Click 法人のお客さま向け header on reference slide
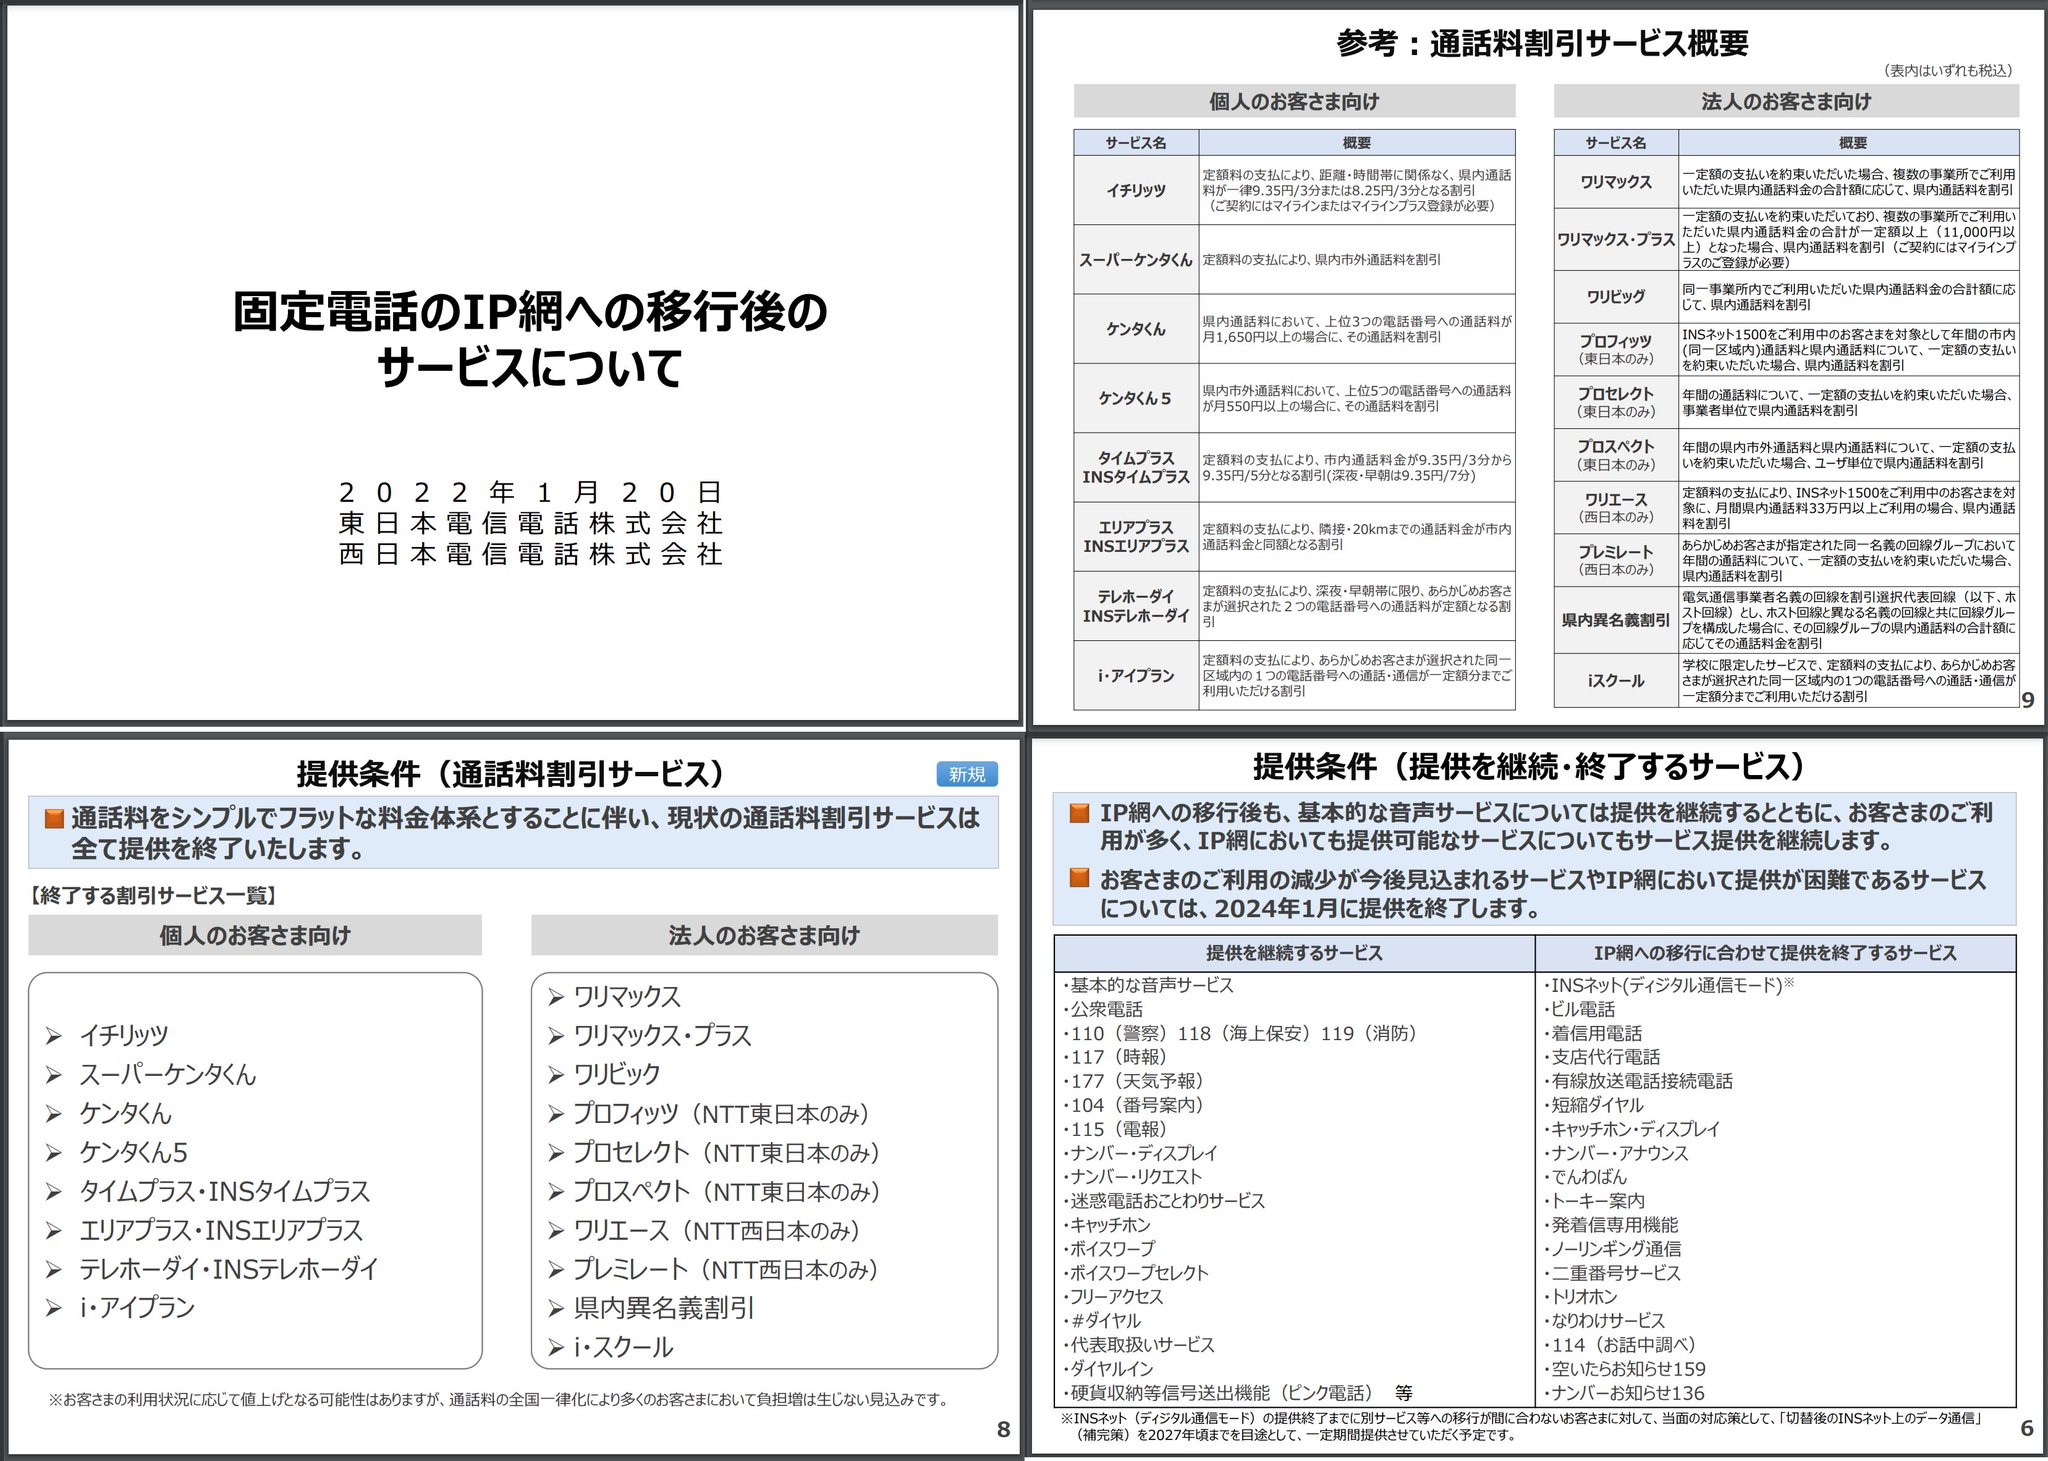 1786,101
